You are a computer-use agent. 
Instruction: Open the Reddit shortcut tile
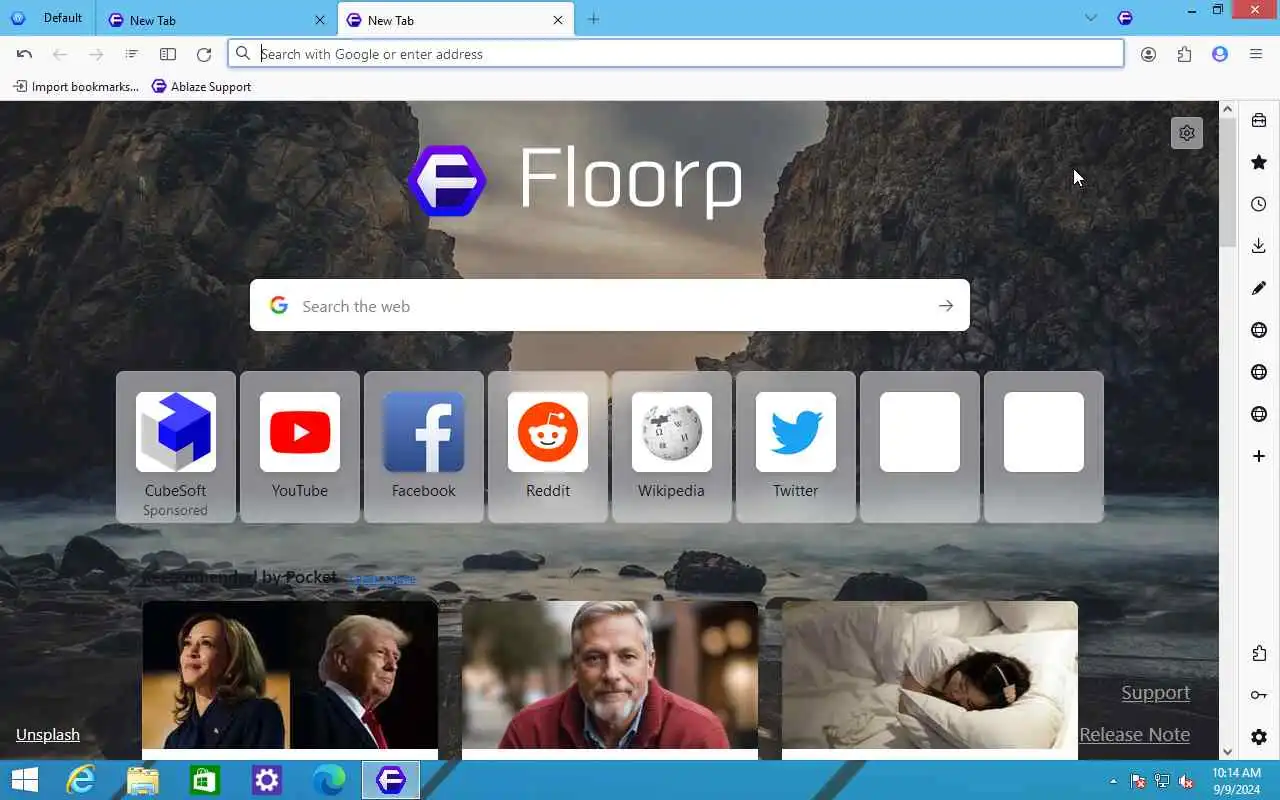548,447
